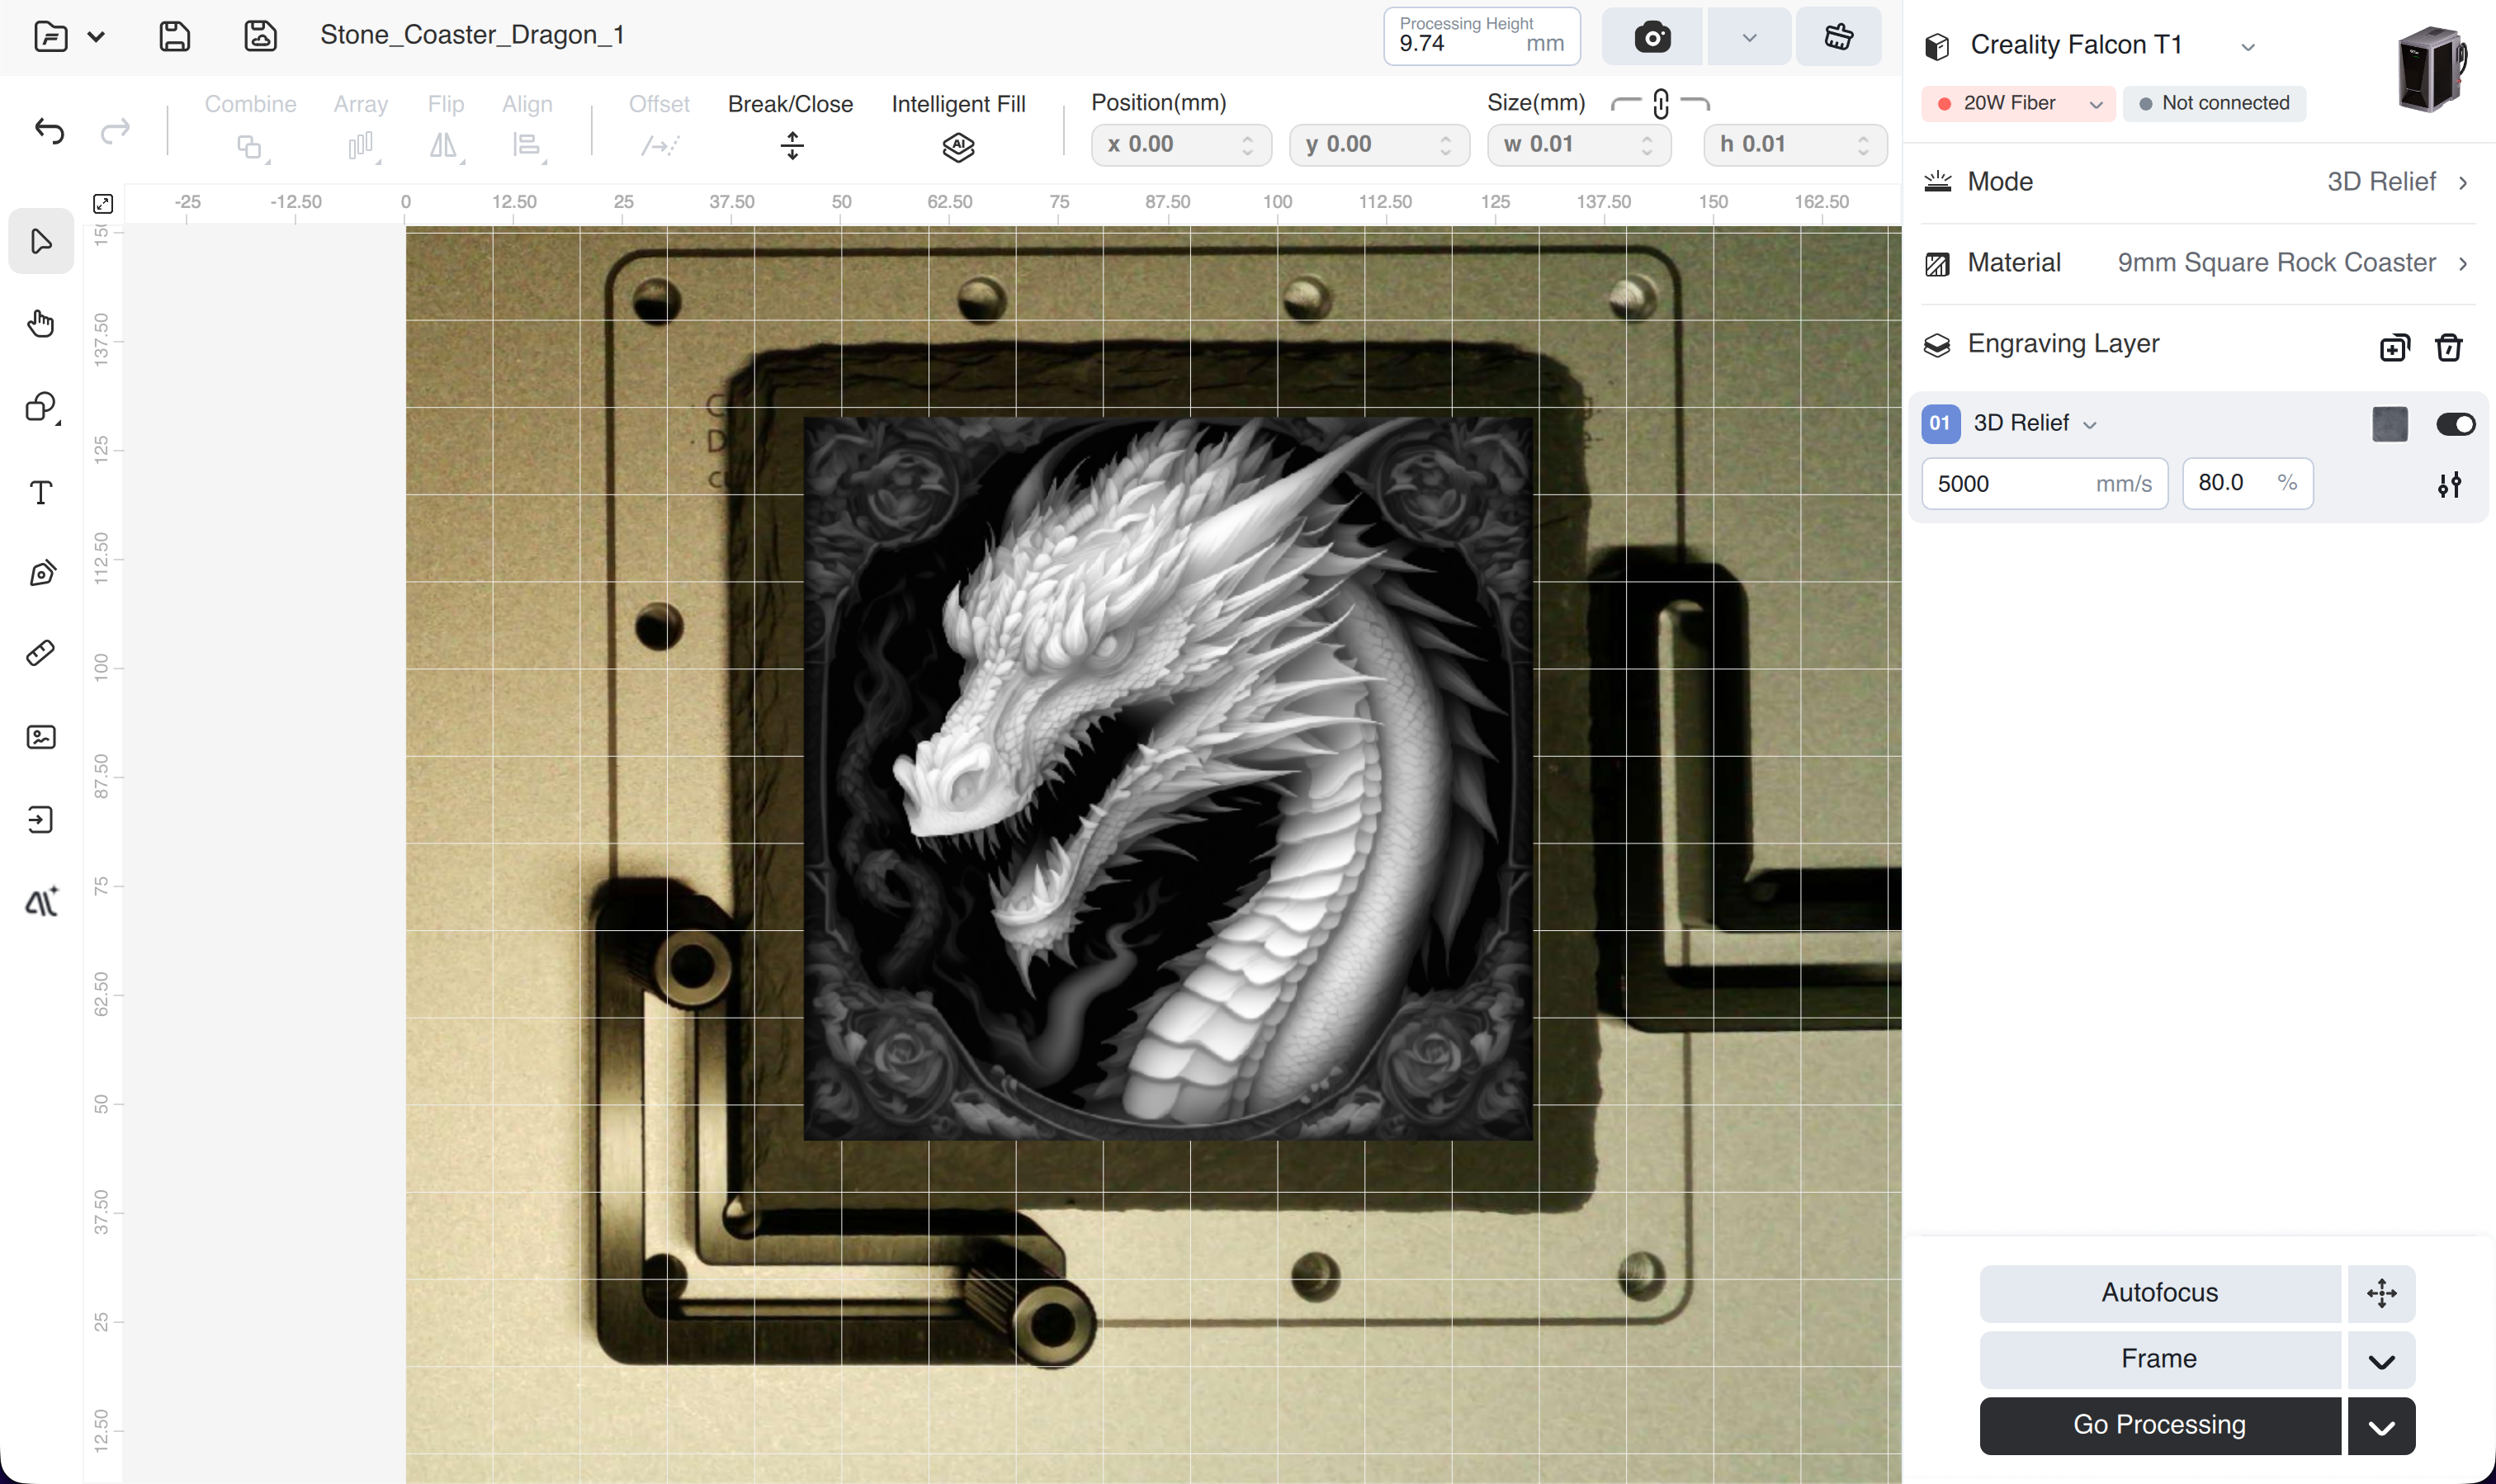Click the Offset toolbar item
The height and width of the screenshot is (1484, 2496).
pos(659,128)
